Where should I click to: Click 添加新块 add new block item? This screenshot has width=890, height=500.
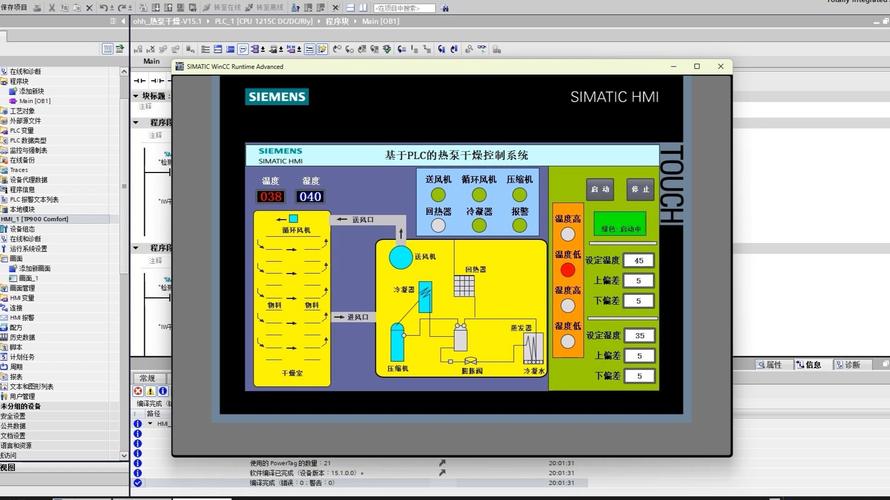[x=31, y=91]
